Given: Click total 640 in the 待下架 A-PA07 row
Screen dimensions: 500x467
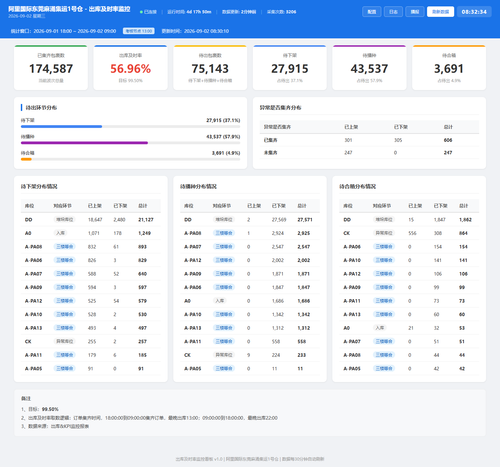Looking at the screenshot, I should [x=142, y=274].
